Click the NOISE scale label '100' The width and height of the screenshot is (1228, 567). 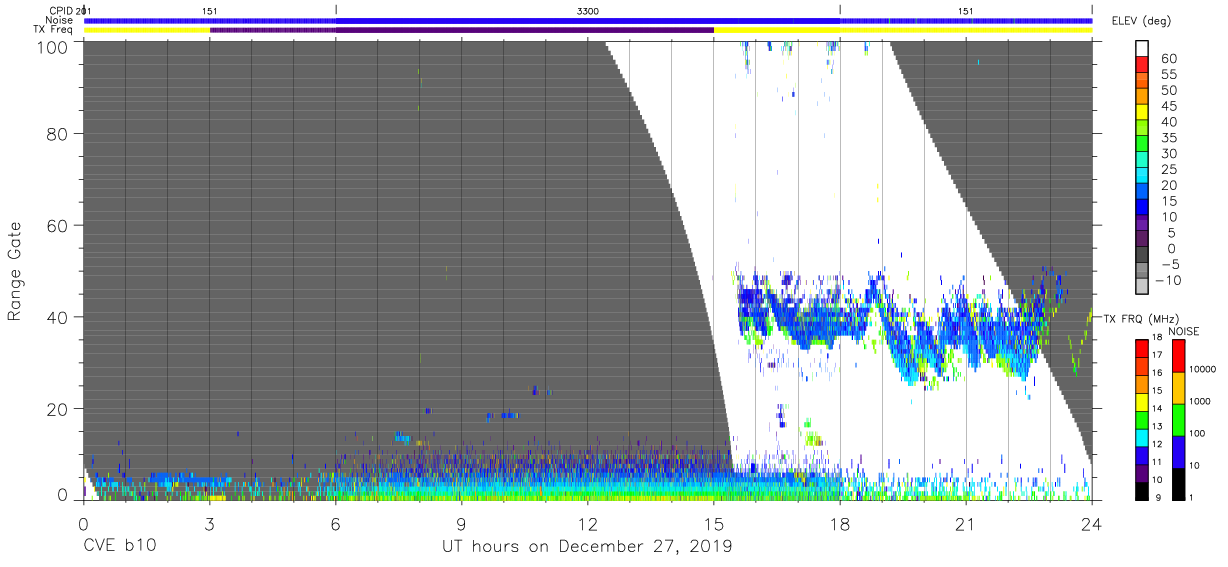(1197, 433)
